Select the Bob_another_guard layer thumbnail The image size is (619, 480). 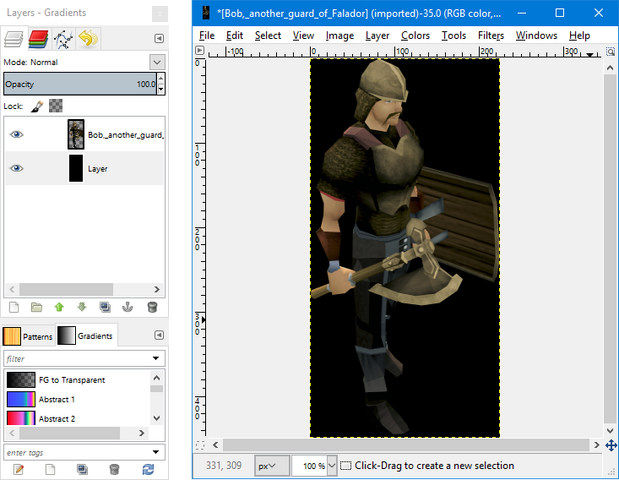[x=76, y=135]
